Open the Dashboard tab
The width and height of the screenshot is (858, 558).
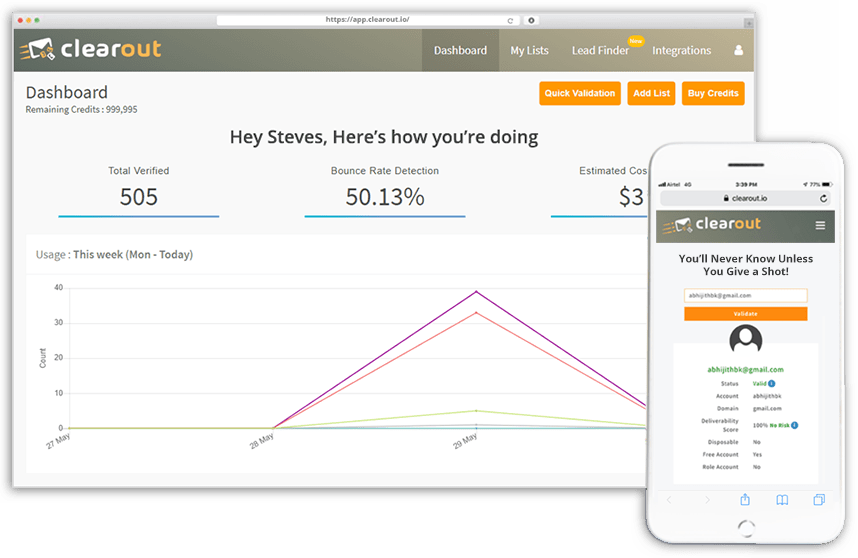coord(460,50)
